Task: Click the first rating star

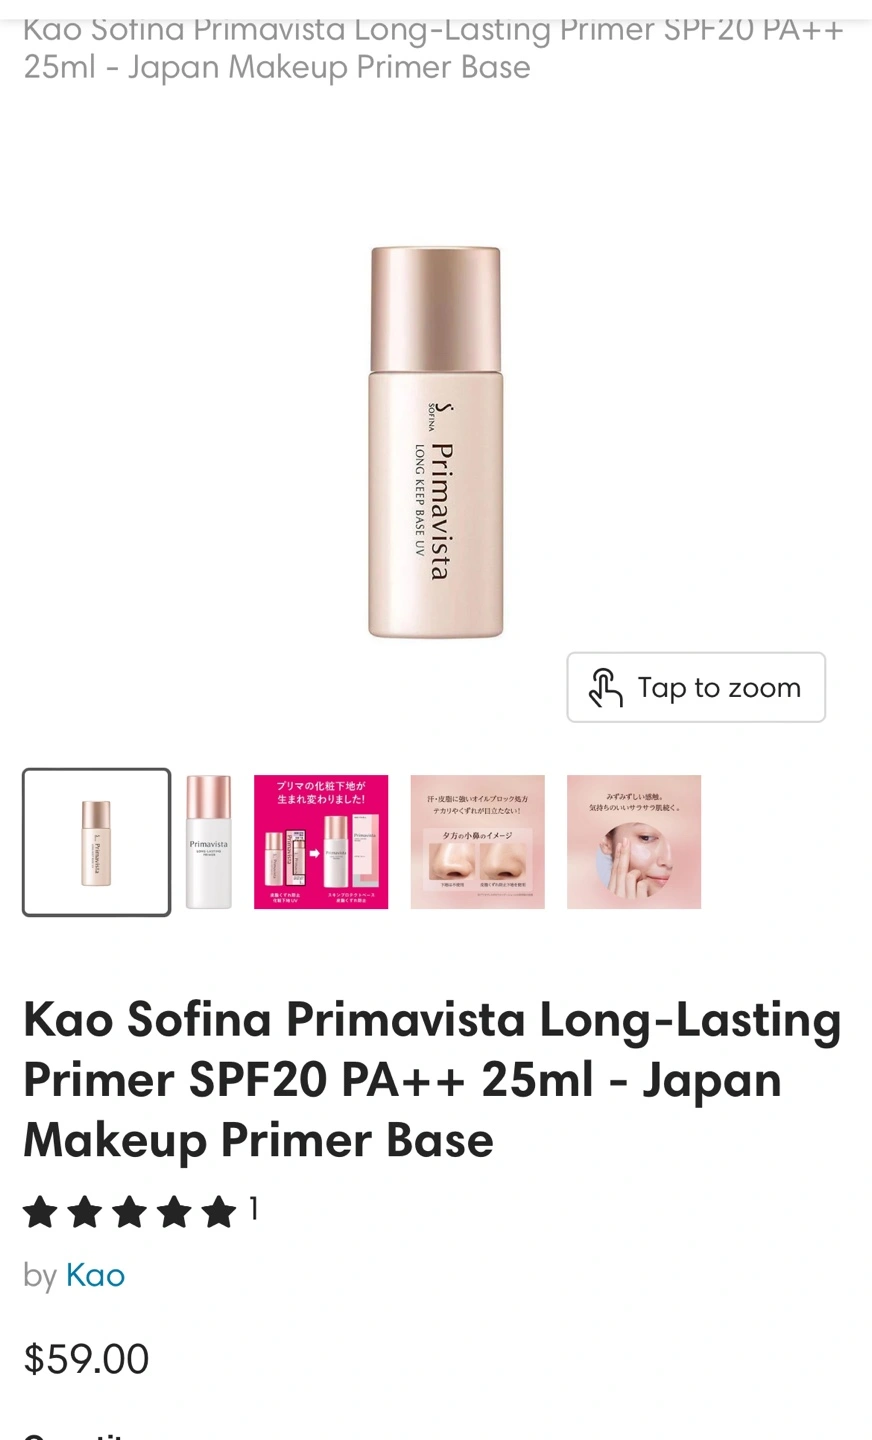Action: 41,1212
